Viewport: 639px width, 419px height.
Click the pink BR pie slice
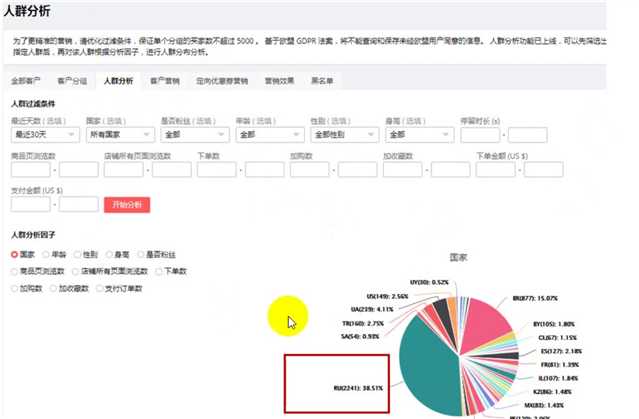coord(485,323)
